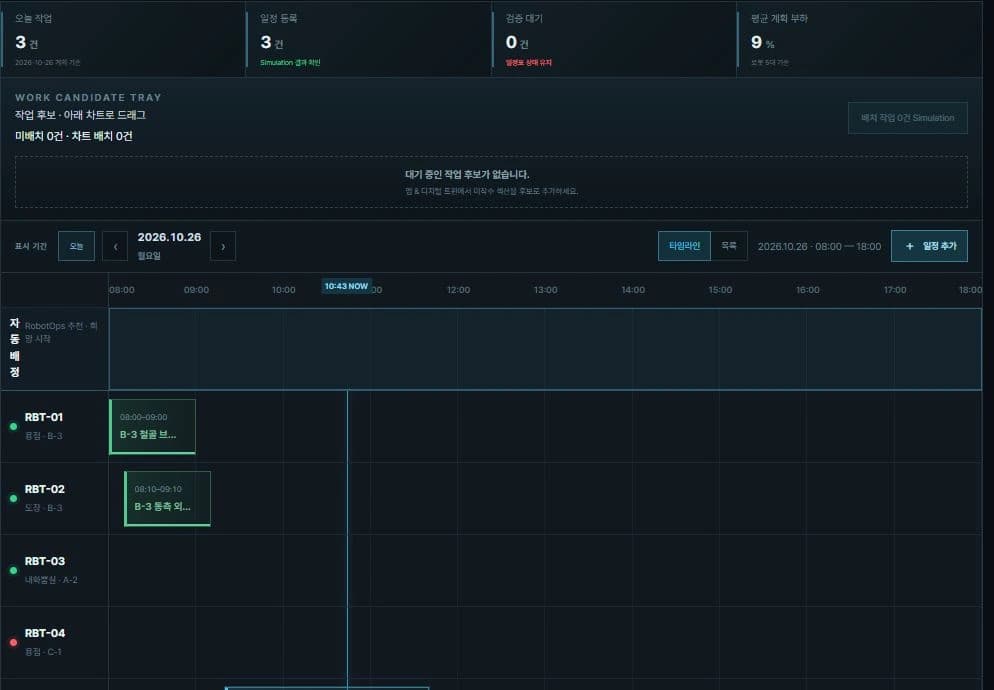Click the 2026.10.26 · 08:00 — 18:00 range text

tap(819, 247)
